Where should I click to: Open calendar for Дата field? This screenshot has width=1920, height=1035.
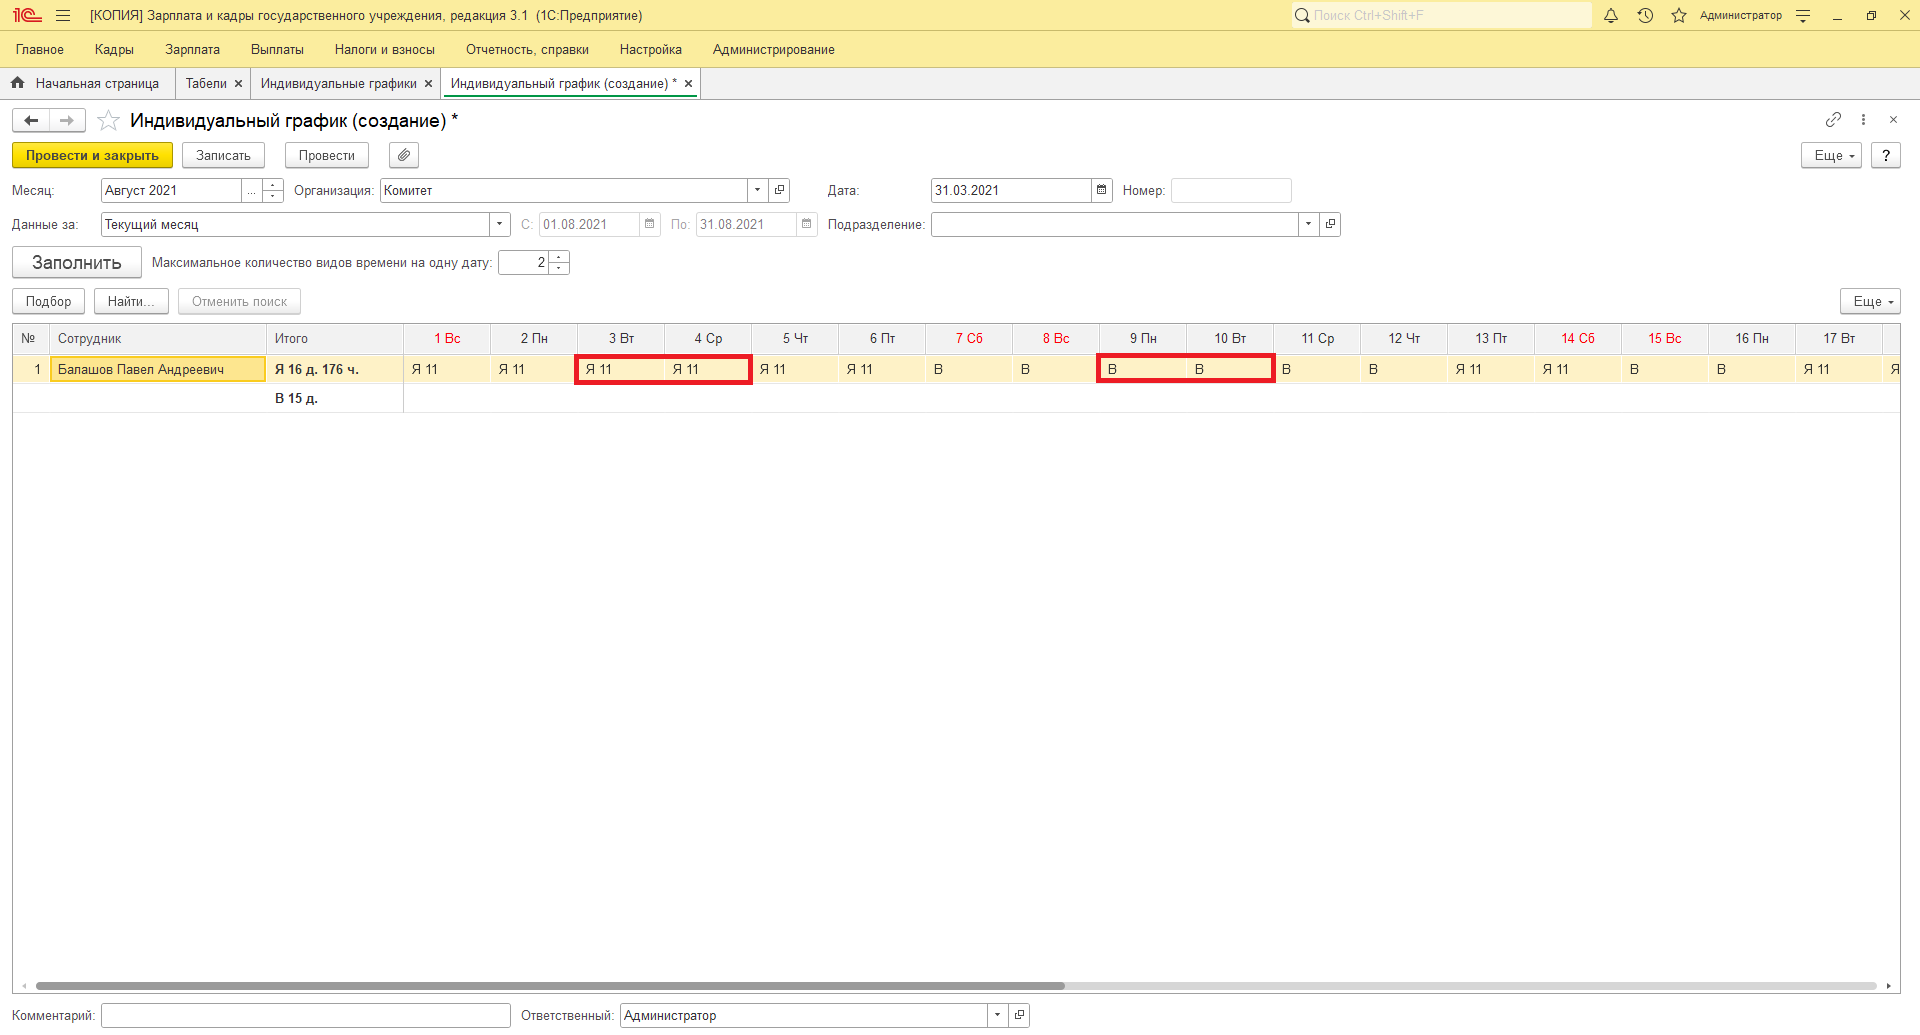tap(1101, 190)
